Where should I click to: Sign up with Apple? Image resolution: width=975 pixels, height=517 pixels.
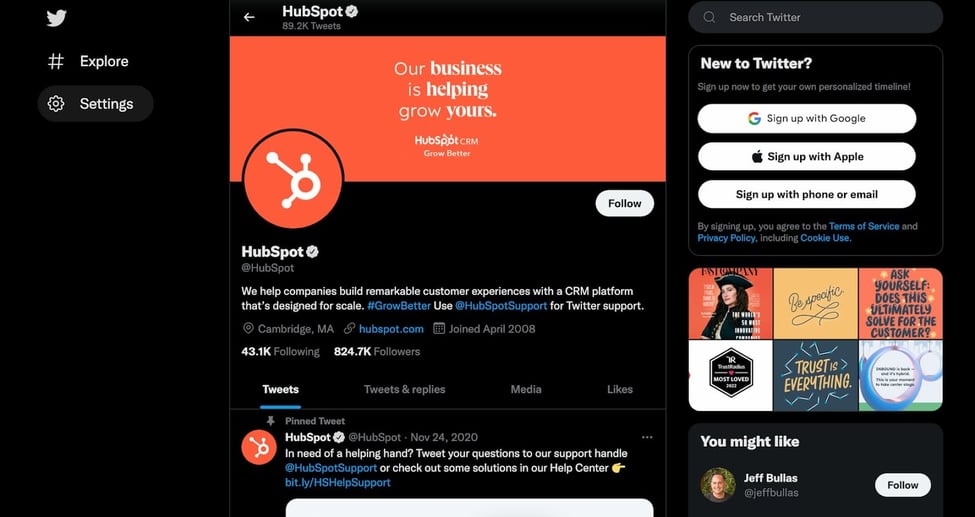(x=806, y=157)
